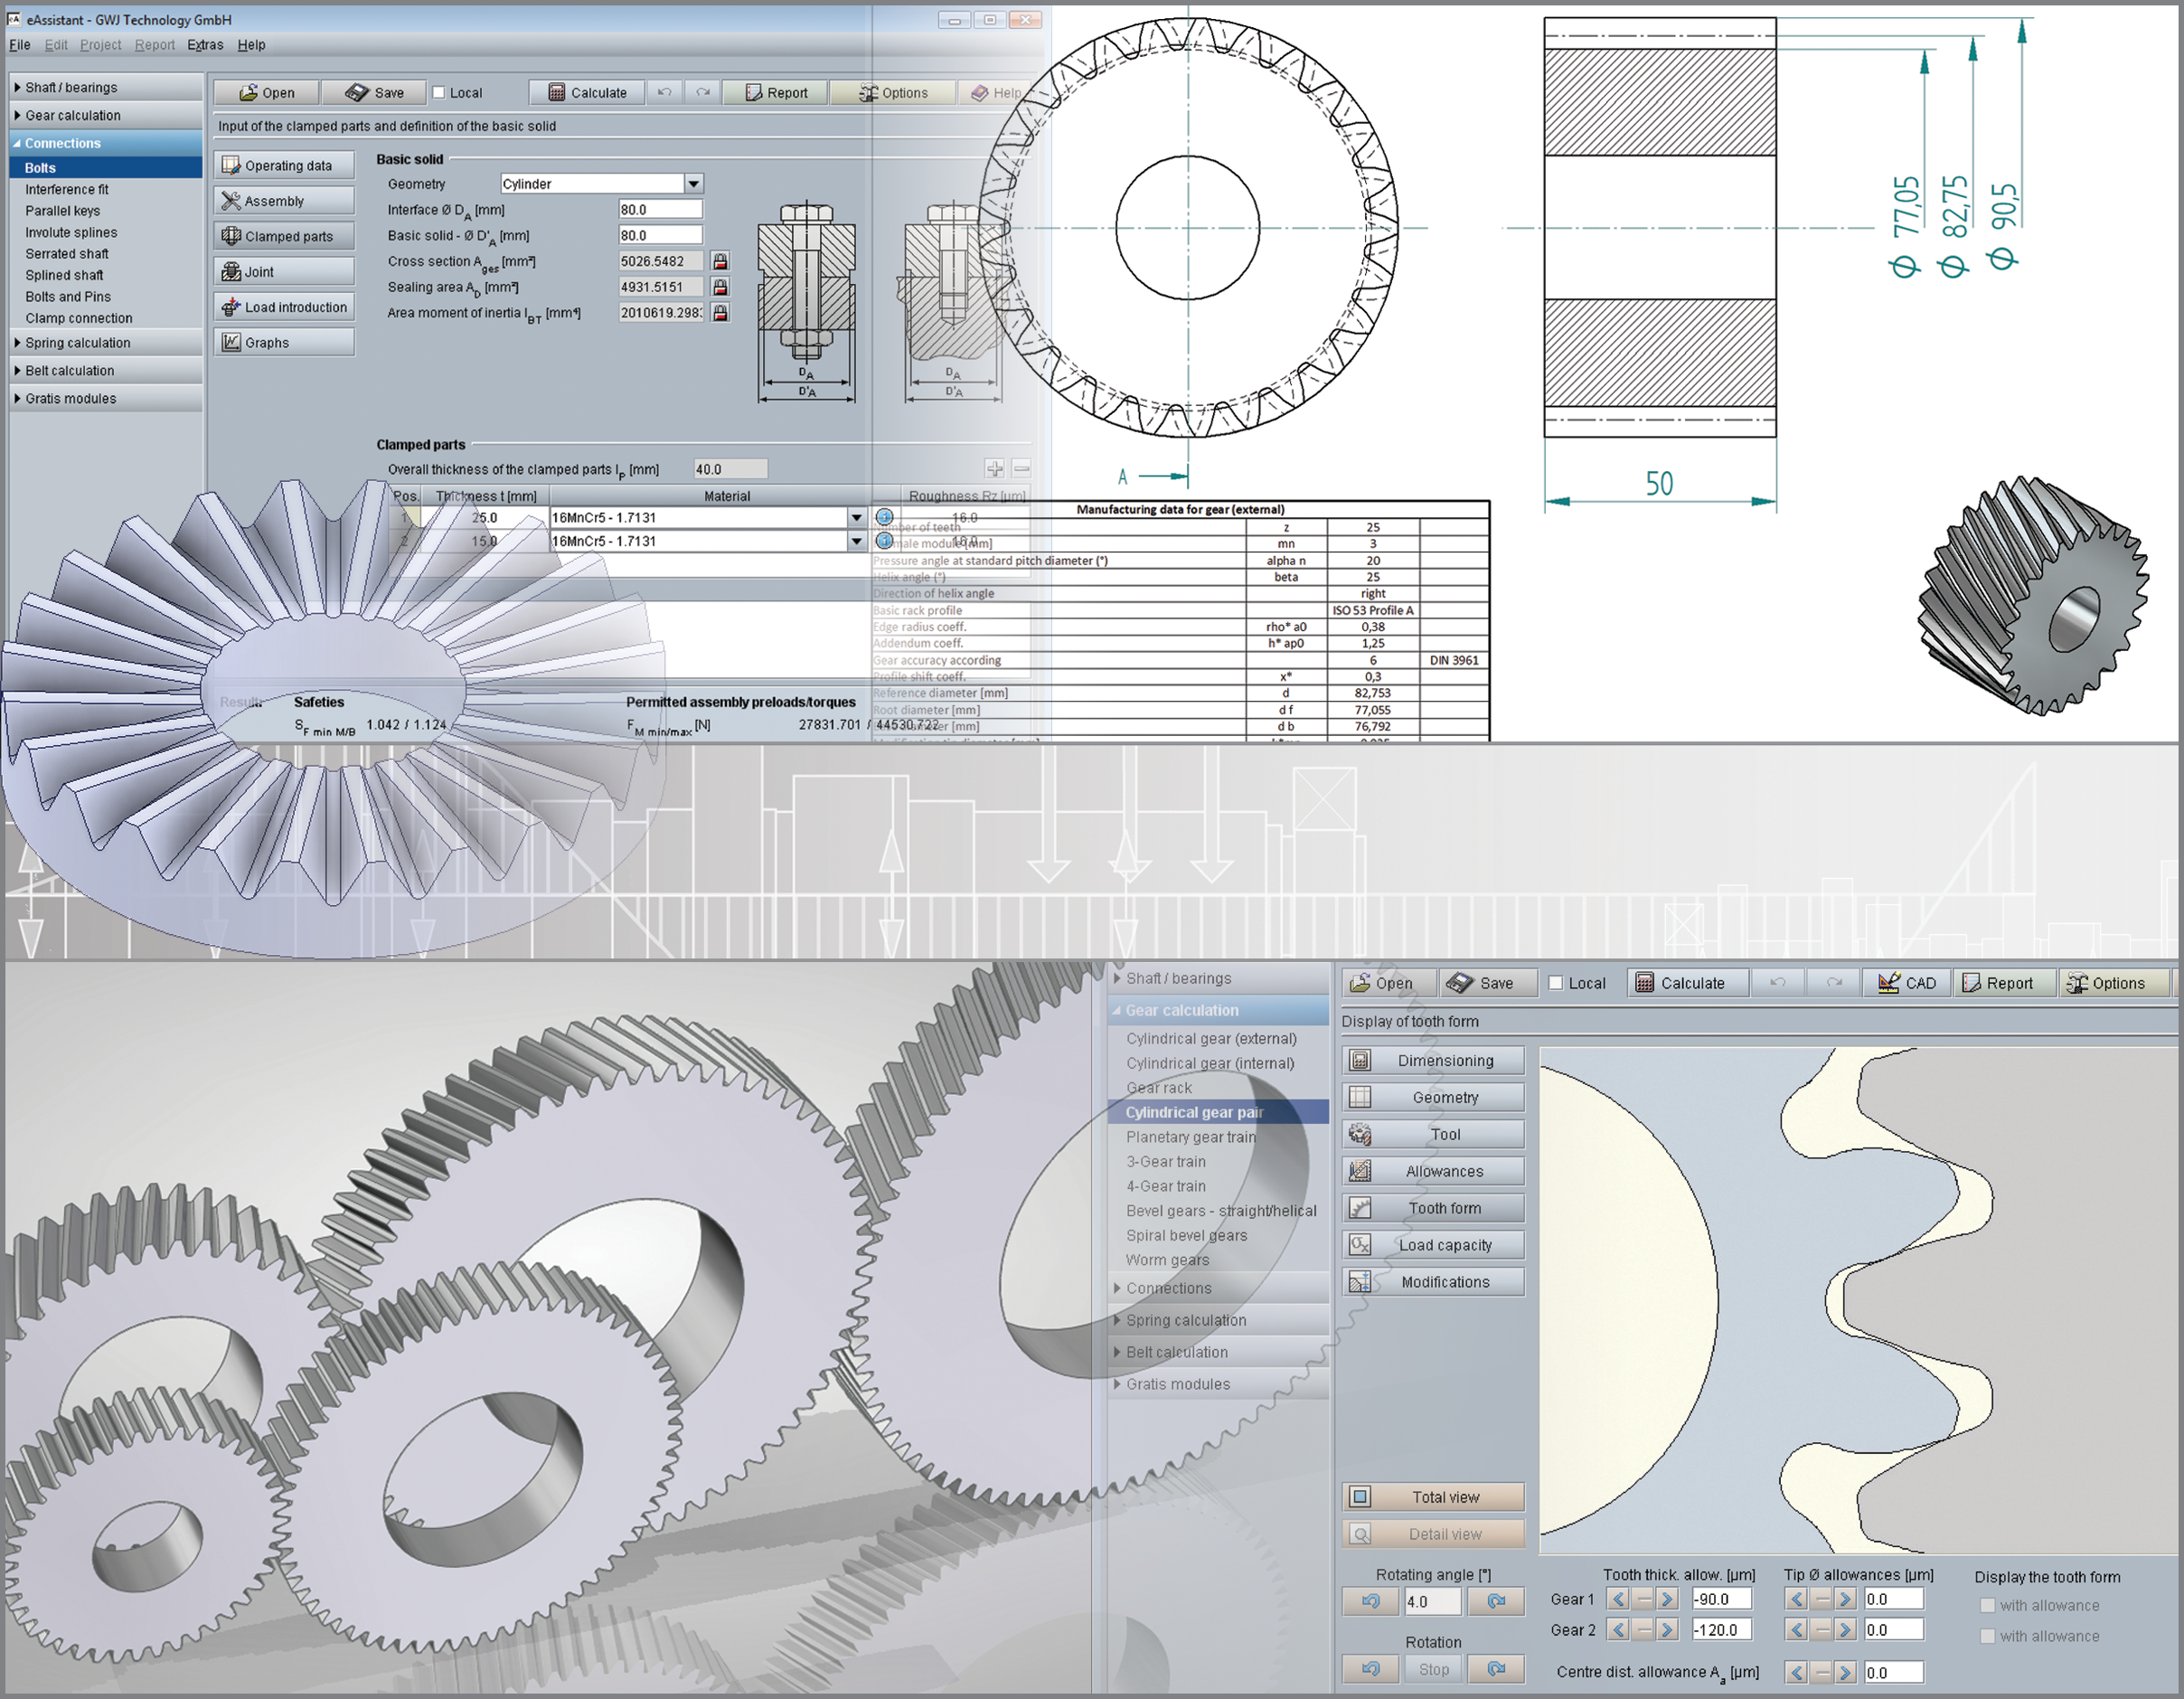Select Cylindrical gear pair in the tree
This screenshot has height=1699, width=2184.
click(1194, 1112)
